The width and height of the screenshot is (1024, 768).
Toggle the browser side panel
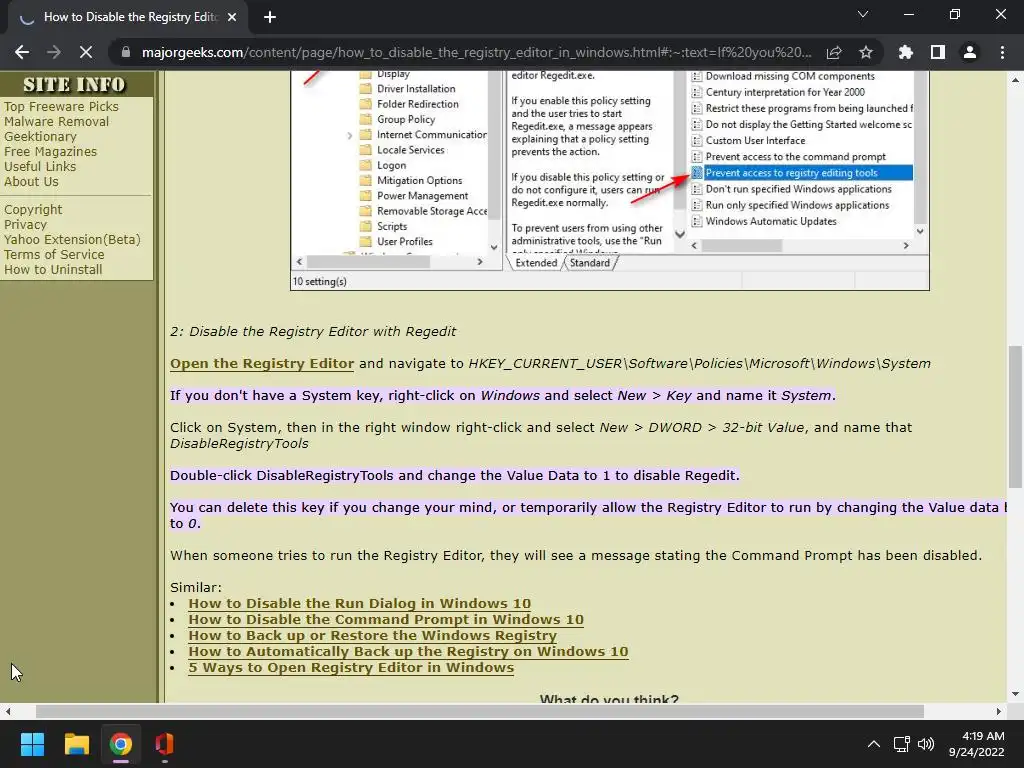pos(938,52)
